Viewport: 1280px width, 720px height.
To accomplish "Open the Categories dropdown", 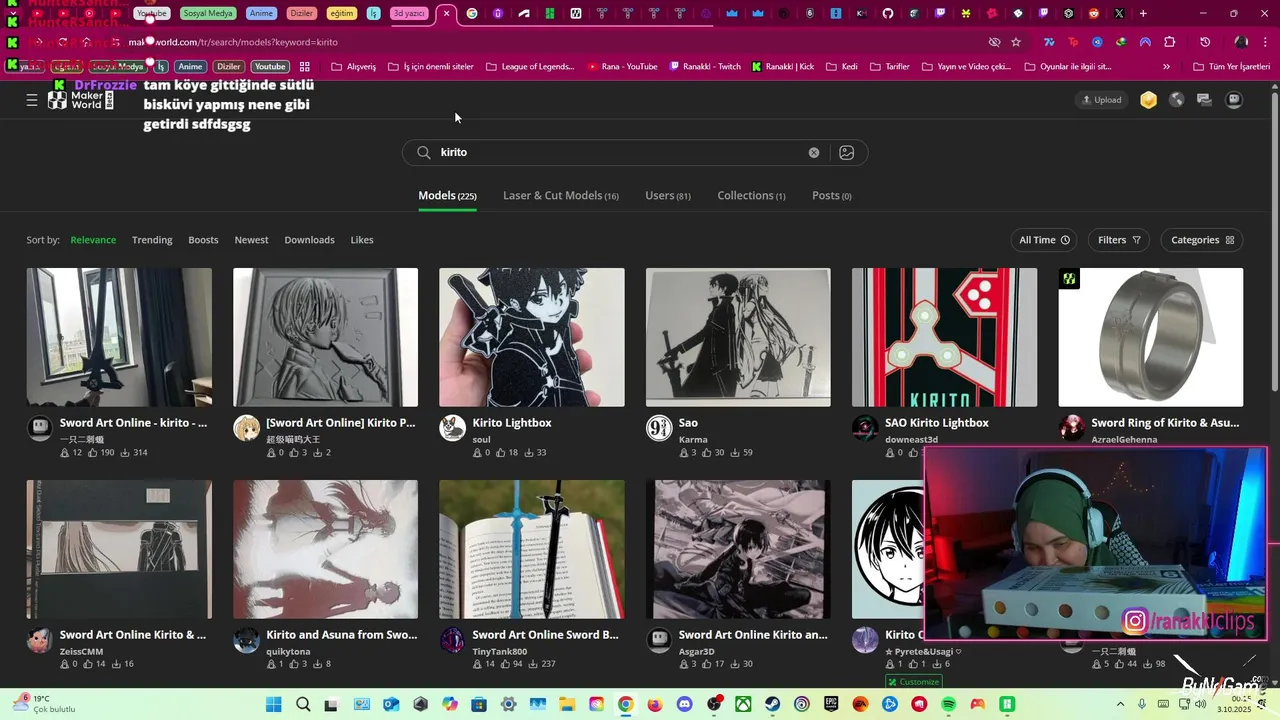I will 1202,240.
